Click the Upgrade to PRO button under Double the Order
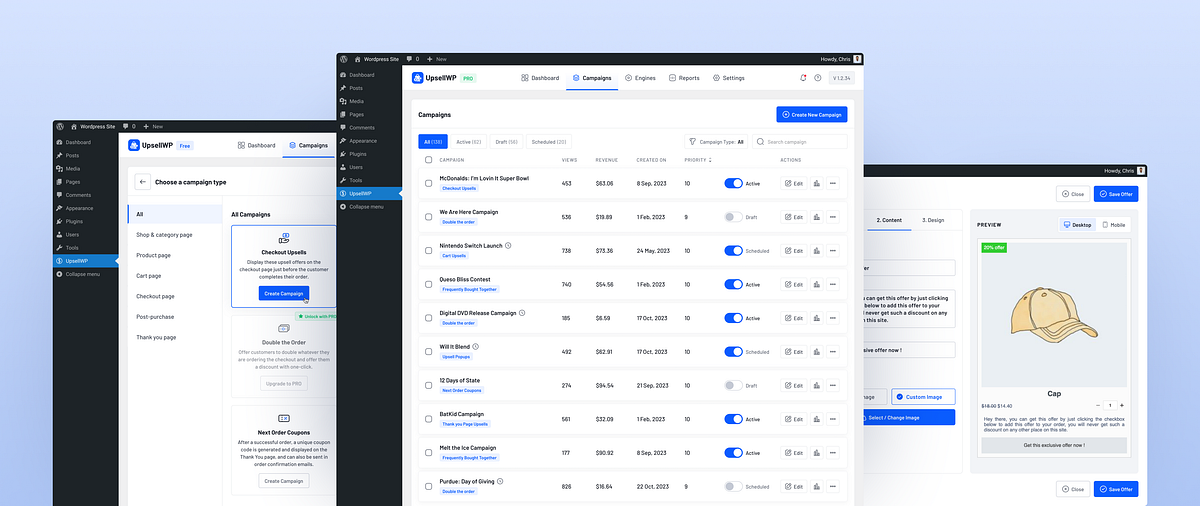Screen dimensions: 1200x506 (x=284, y=383)
